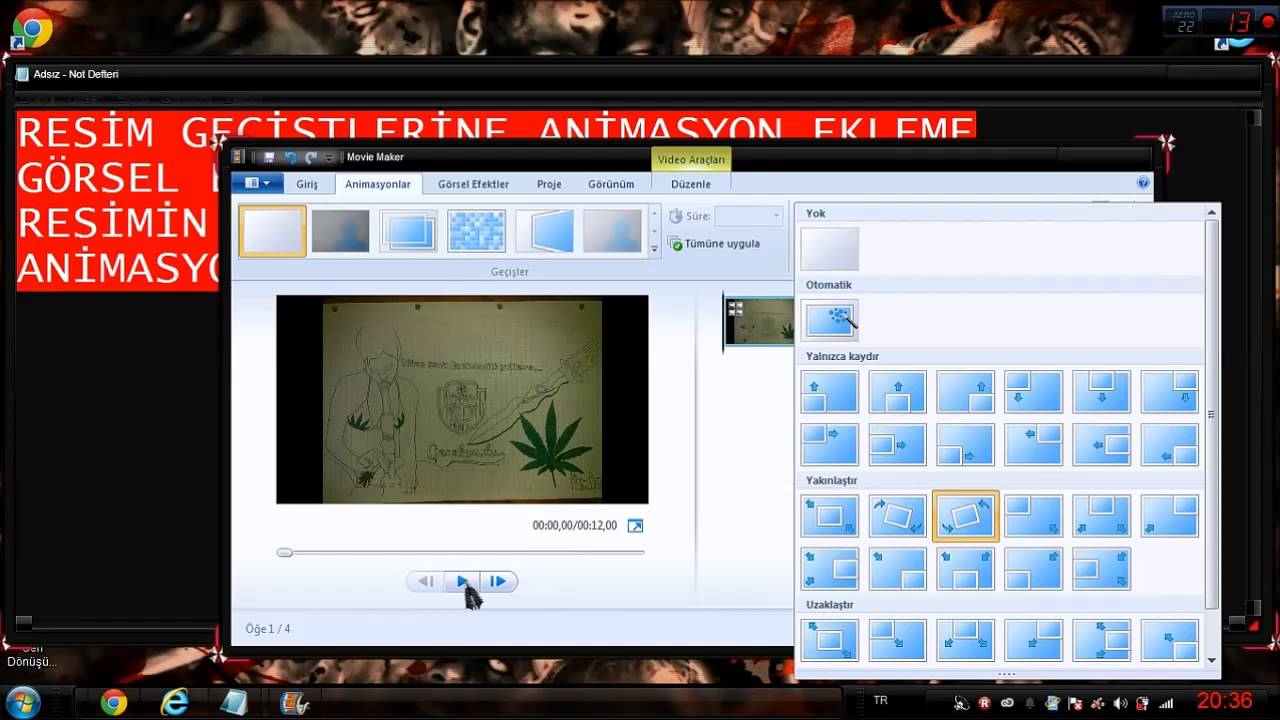Click the TR language indicator
1280x720 pixels.
tap(881, 701)
